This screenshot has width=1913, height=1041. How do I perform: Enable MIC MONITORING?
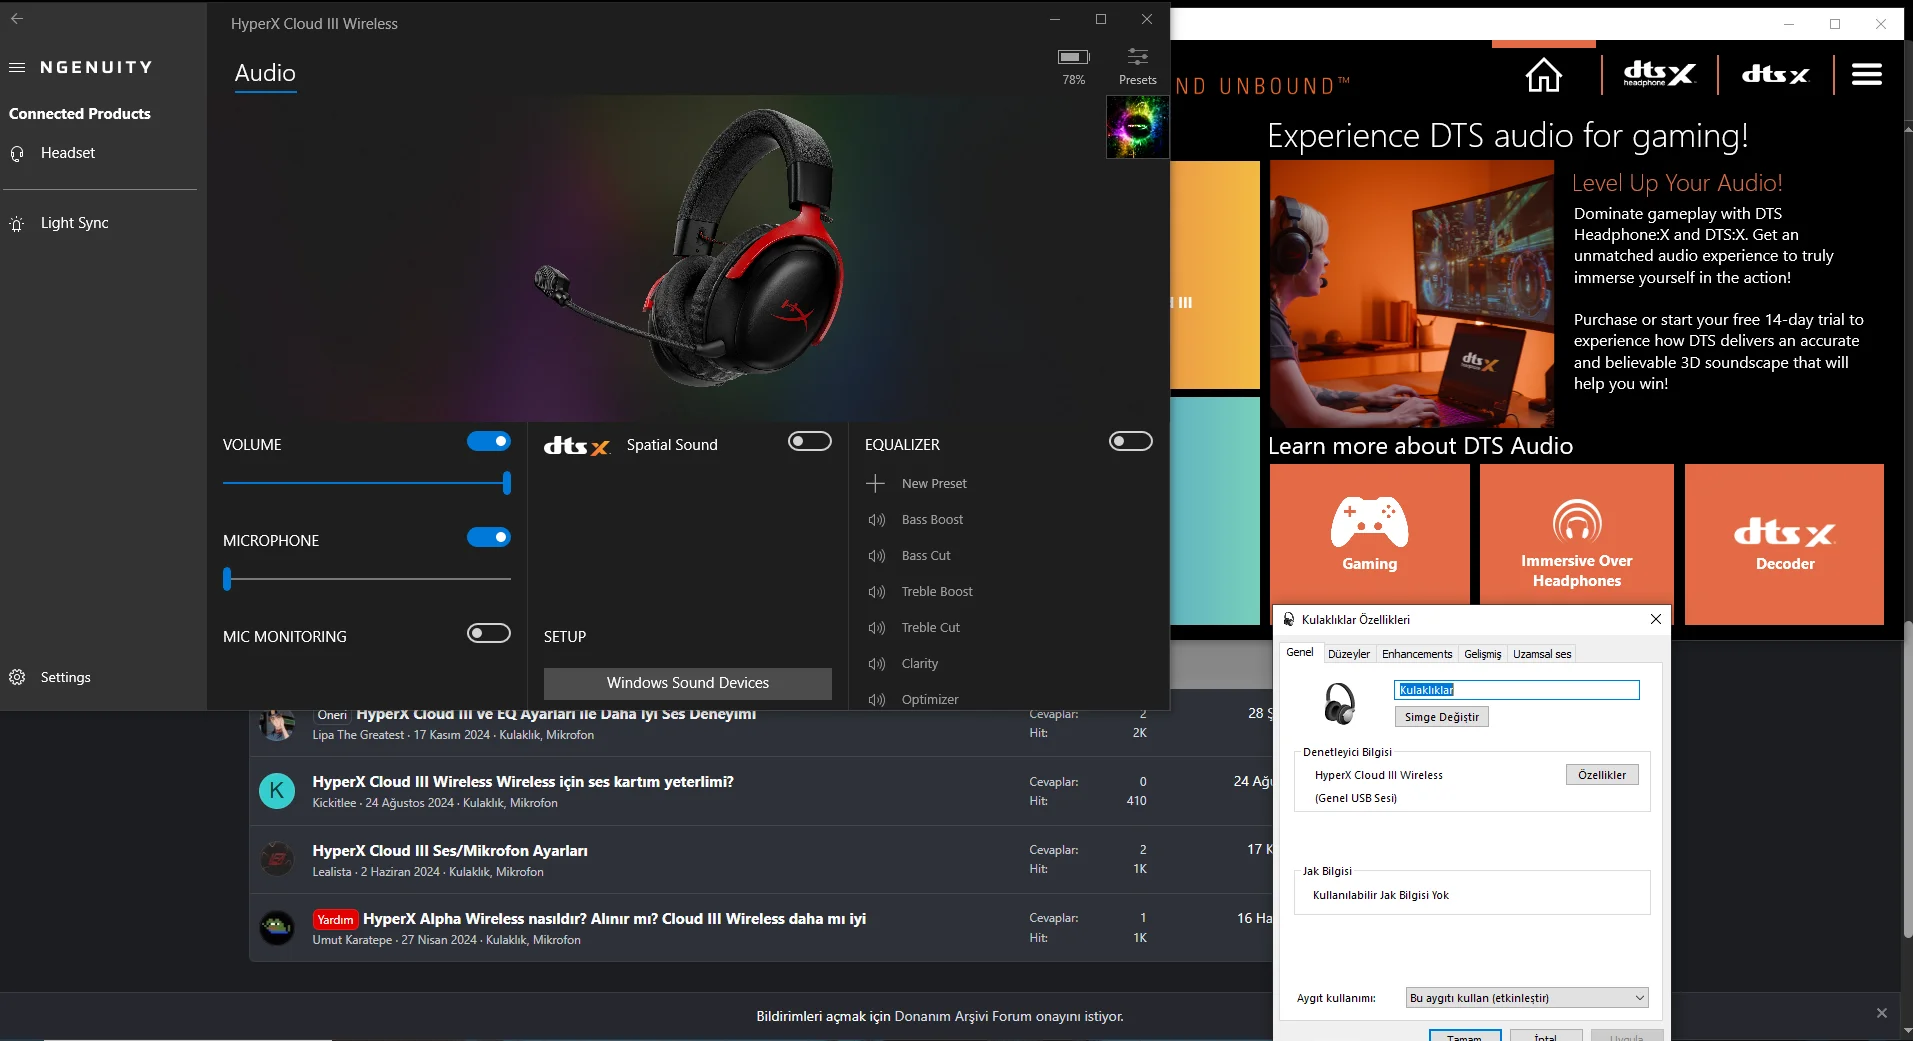pos(489,633)
